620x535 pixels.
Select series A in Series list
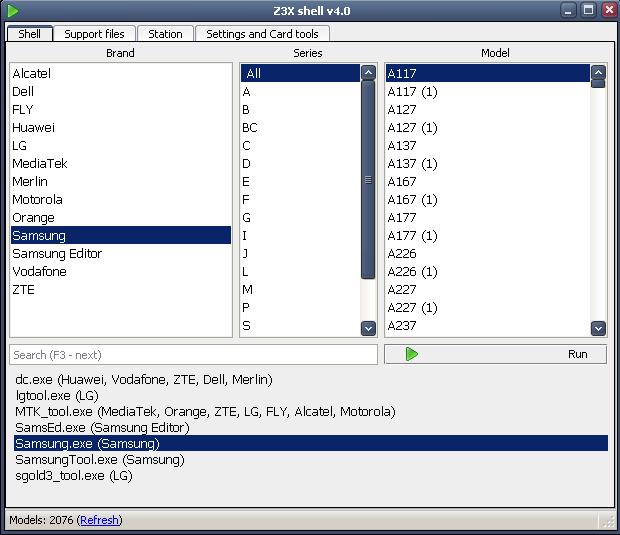(301, 91)
